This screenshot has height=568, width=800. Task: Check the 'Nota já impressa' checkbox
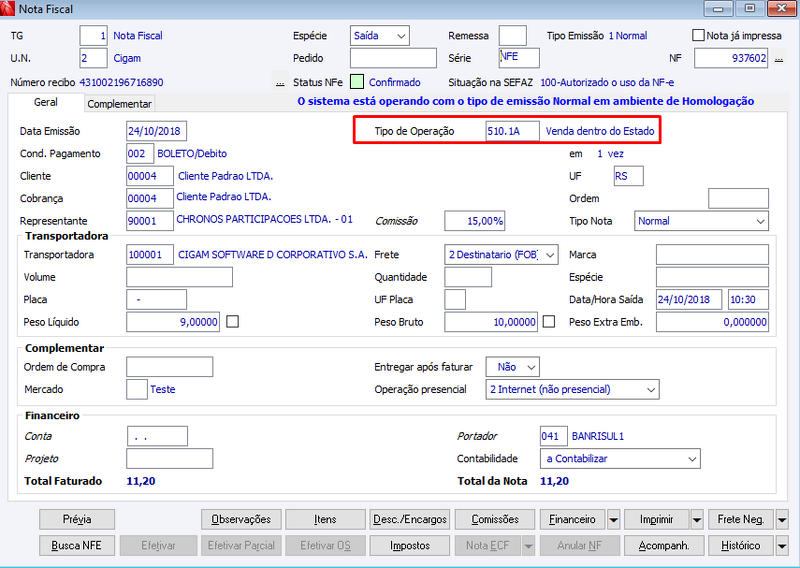point(698,35)
